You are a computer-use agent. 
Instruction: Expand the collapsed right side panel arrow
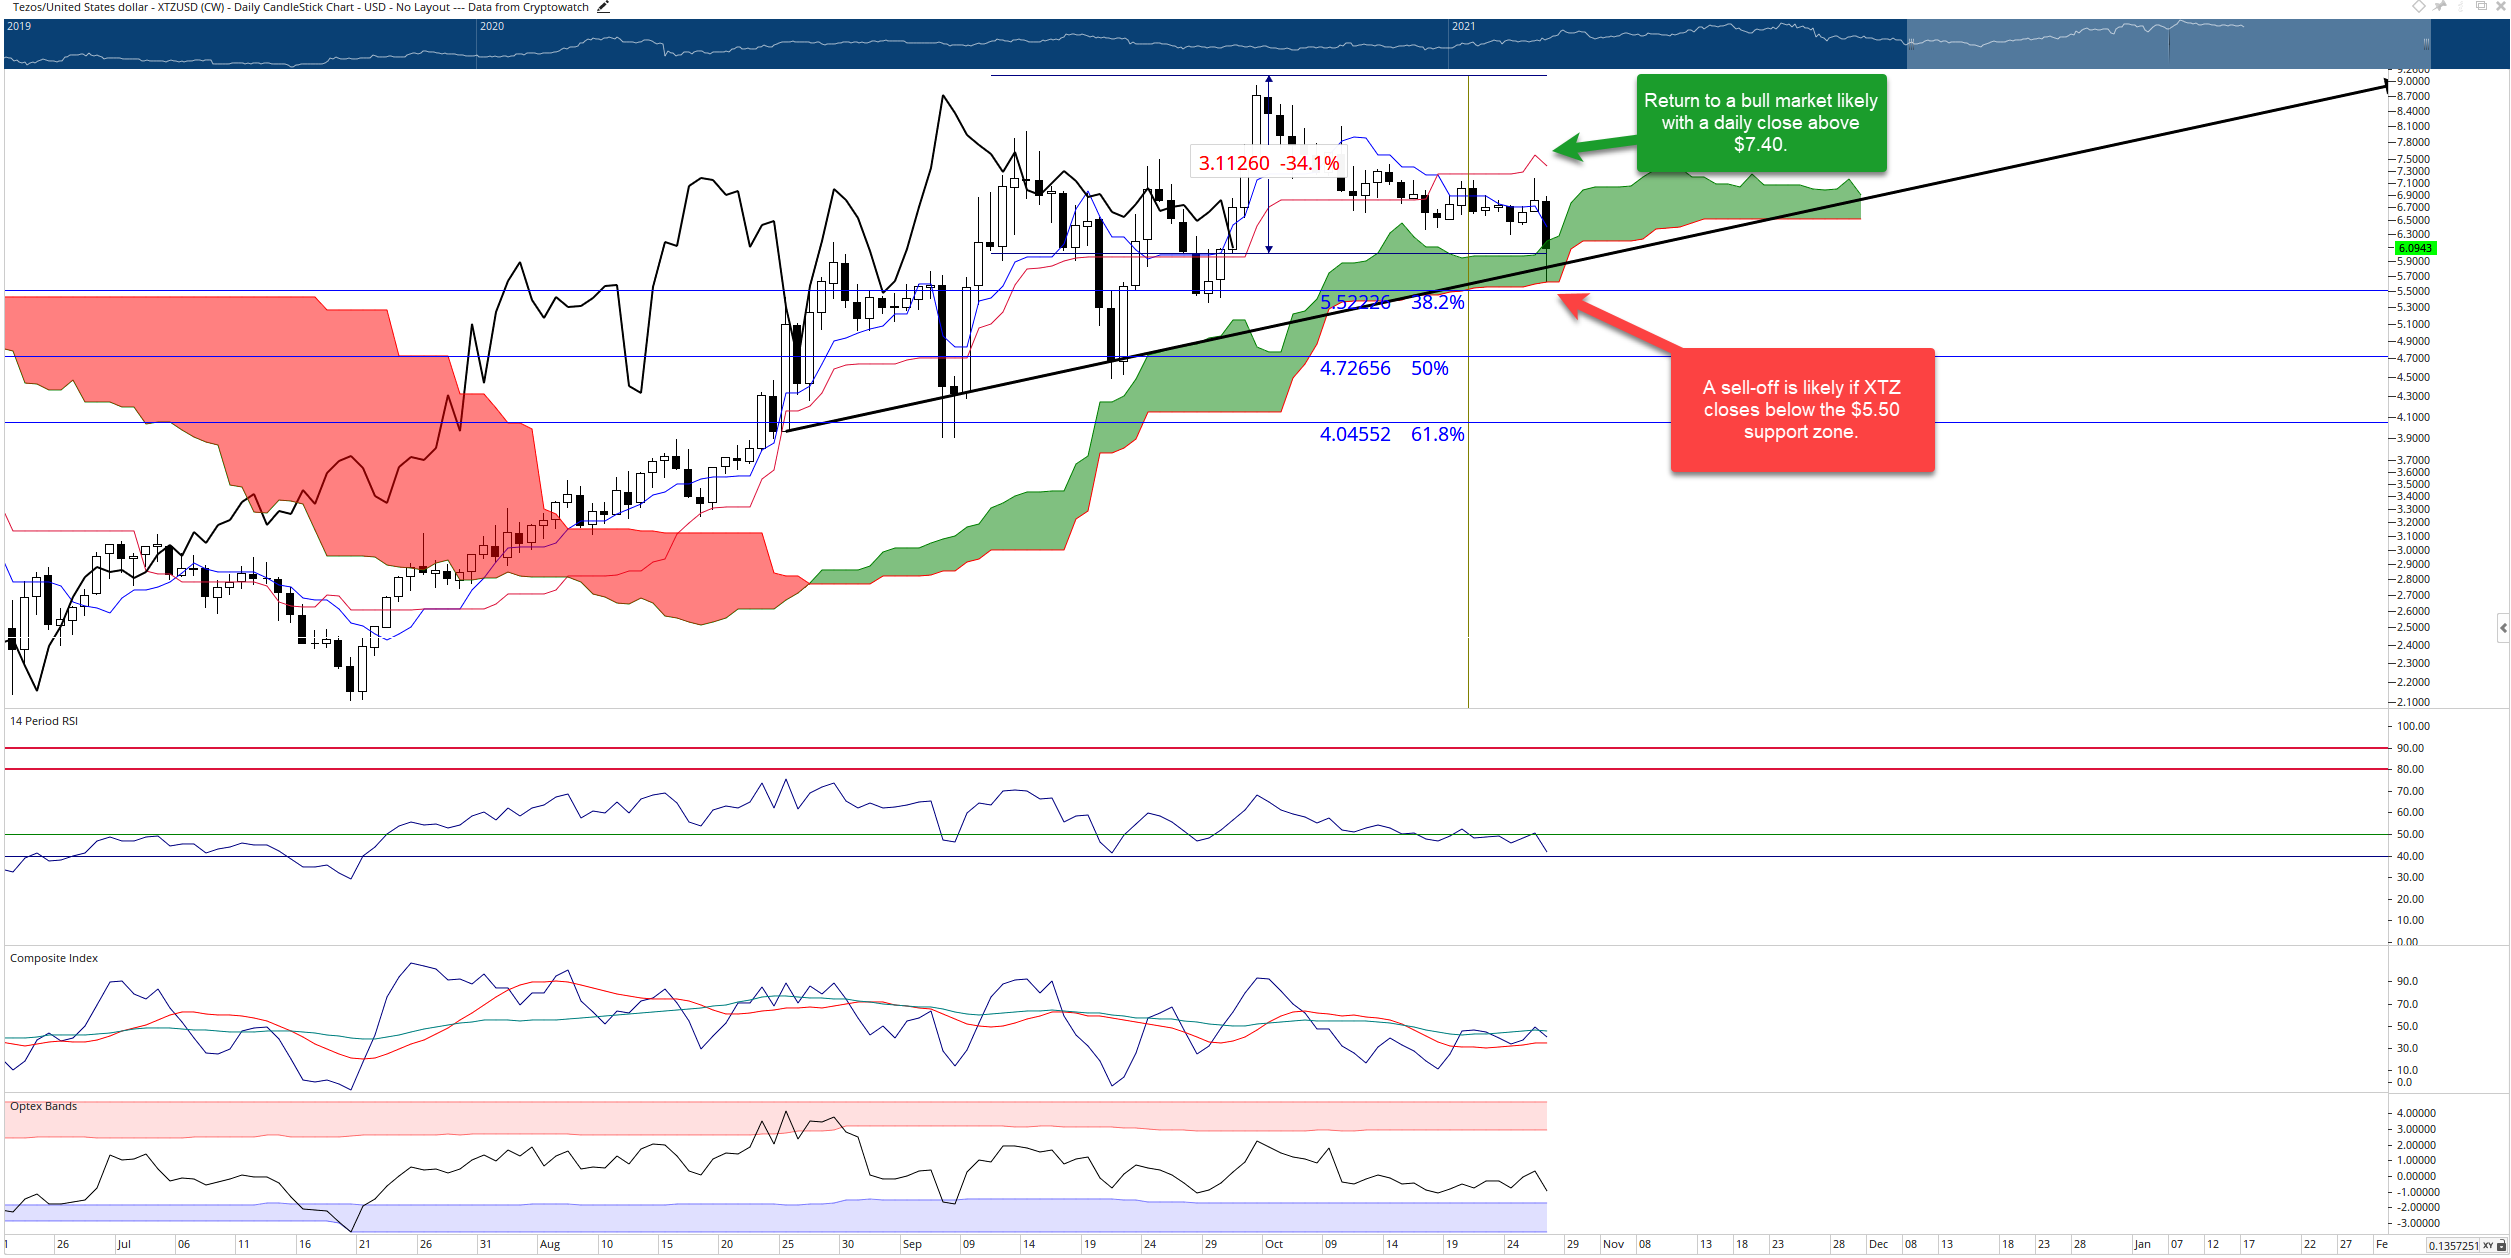click(x=2503, y=628)
